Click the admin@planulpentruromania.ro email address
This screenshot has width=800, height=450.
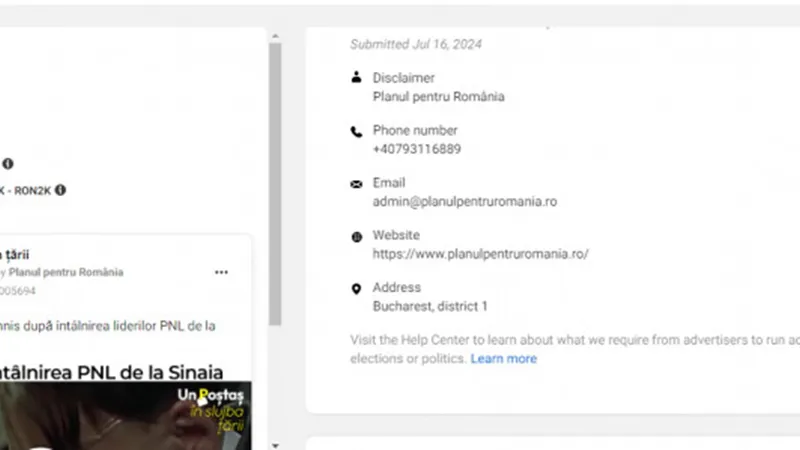[x=465, y=202]
